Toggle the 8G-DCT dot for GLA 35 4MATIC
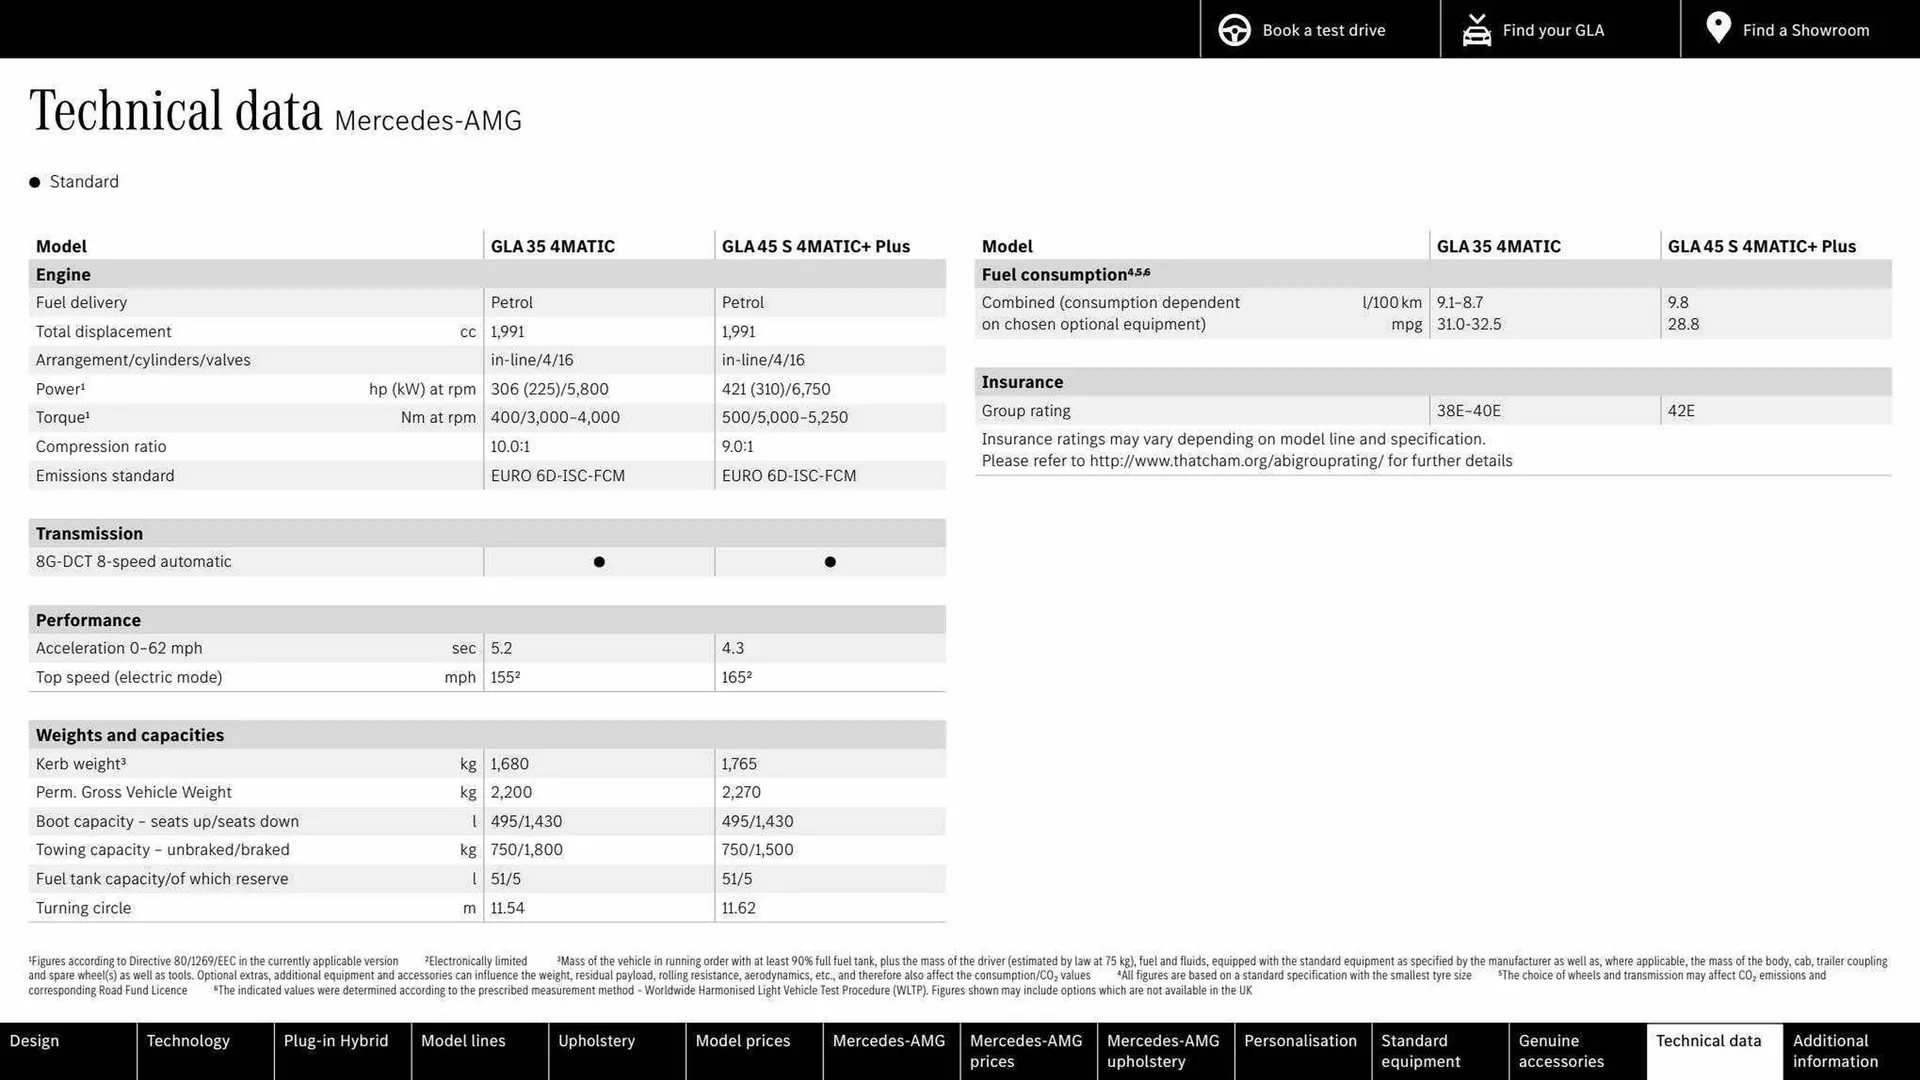Viewport: 1920px width, 1080px height. point(598,561)
